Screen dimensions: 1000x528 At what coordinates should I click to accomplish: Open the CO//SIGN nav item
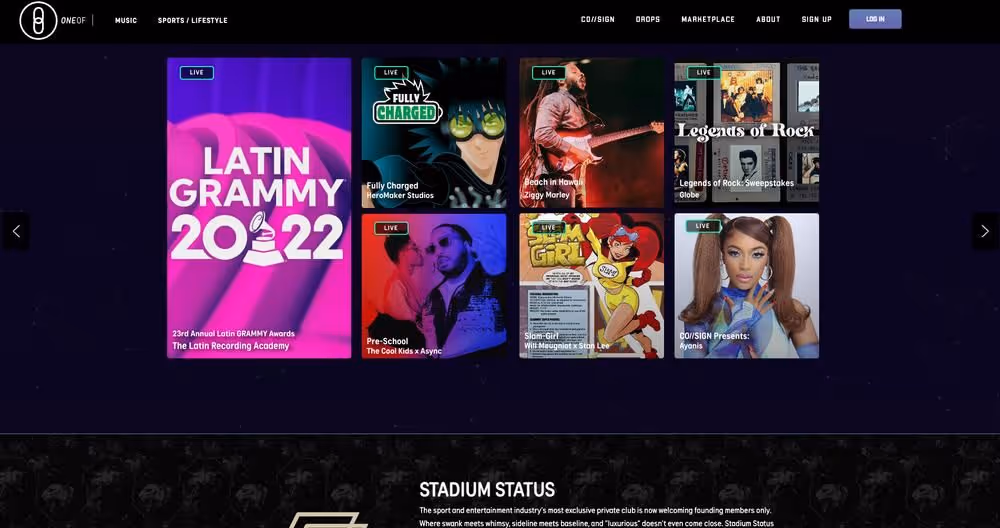click(598, 20)
